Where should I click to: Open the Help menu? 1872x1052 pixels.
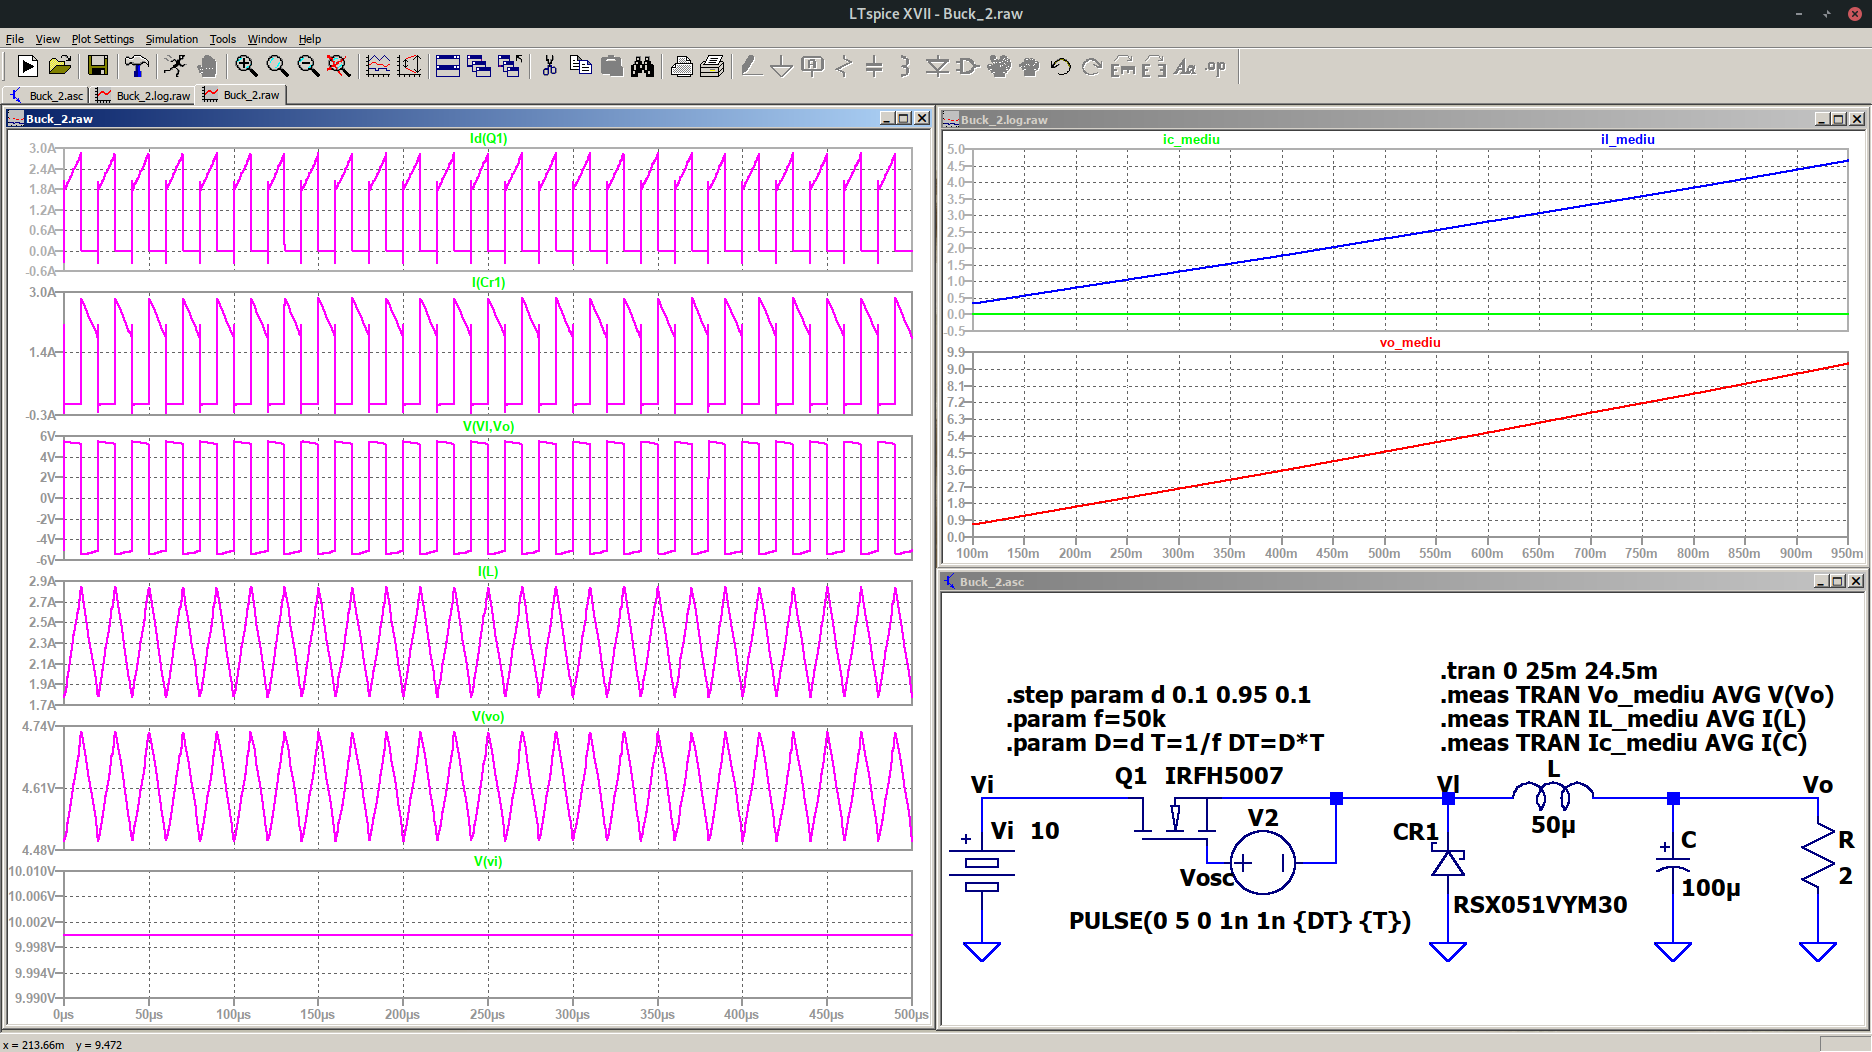[x=310, y=39]
